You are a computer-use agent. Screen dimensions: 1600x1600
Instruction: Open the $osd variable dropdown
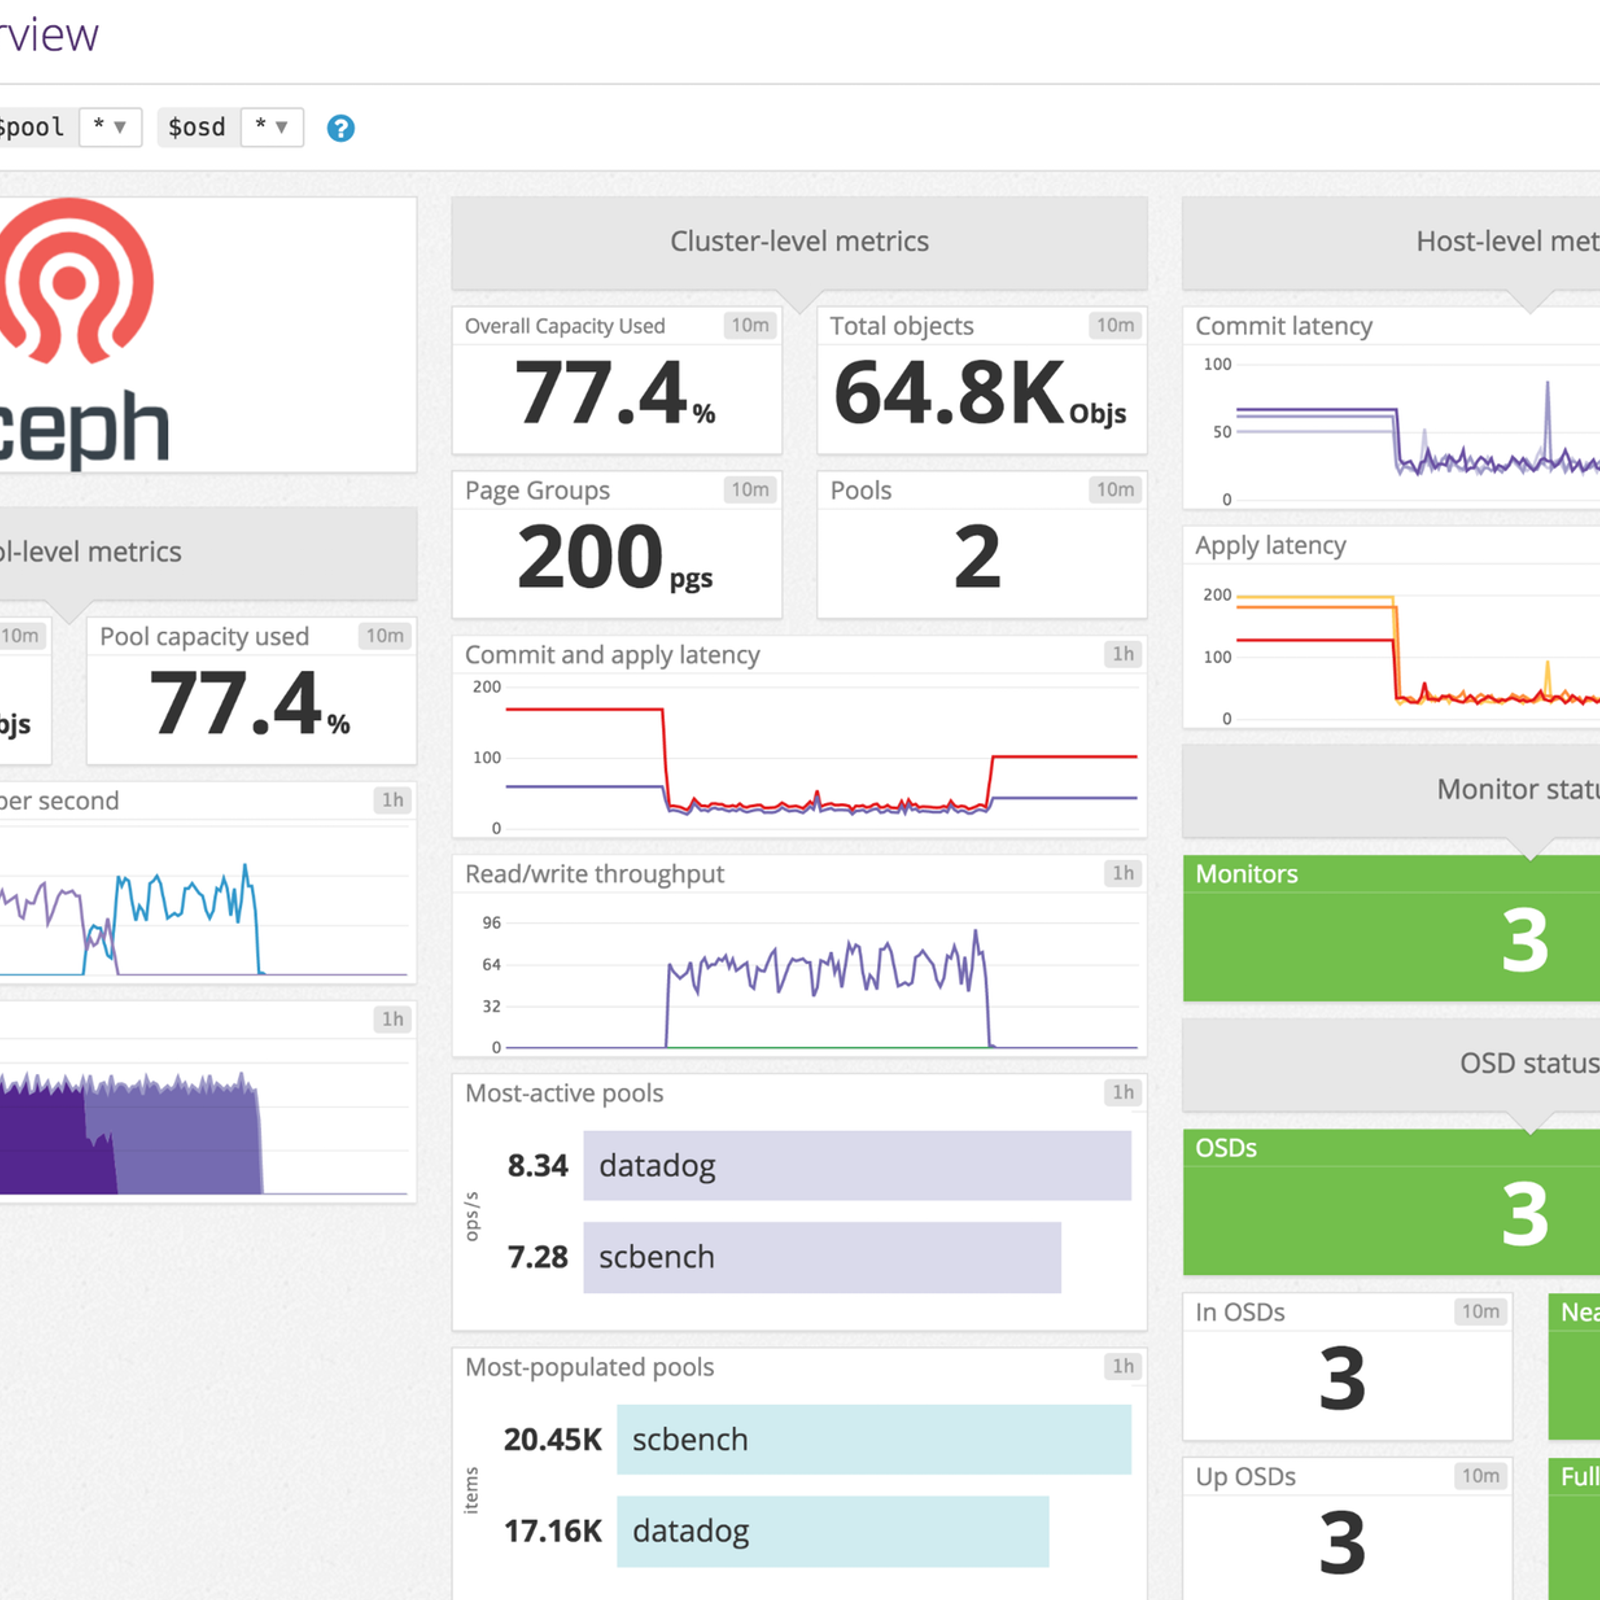pyautogui.click(x=271, y=127)
